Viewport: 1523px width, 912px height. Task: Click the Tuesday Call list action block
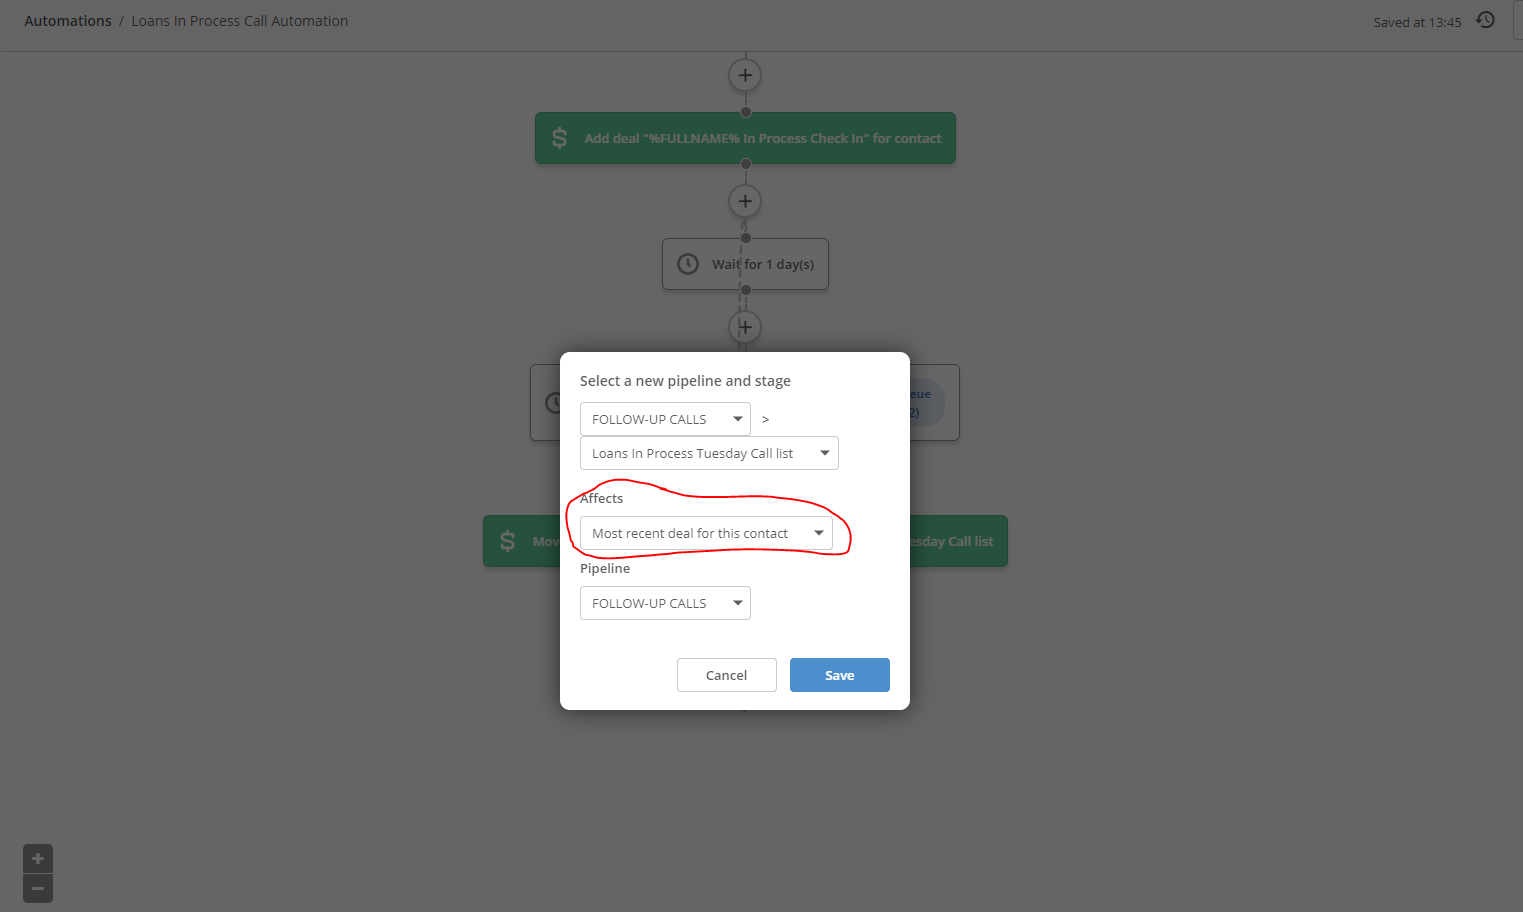click(x=958, y=541)
